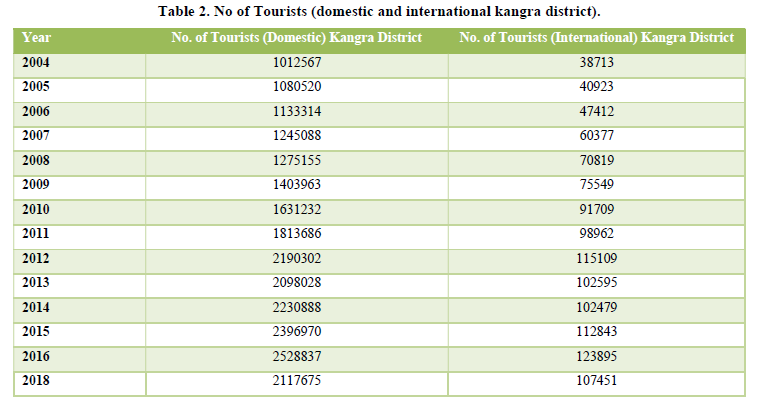759x406 pixels.
Task: Click domestic value 1631232 for 2010
Action: (296, 210)
